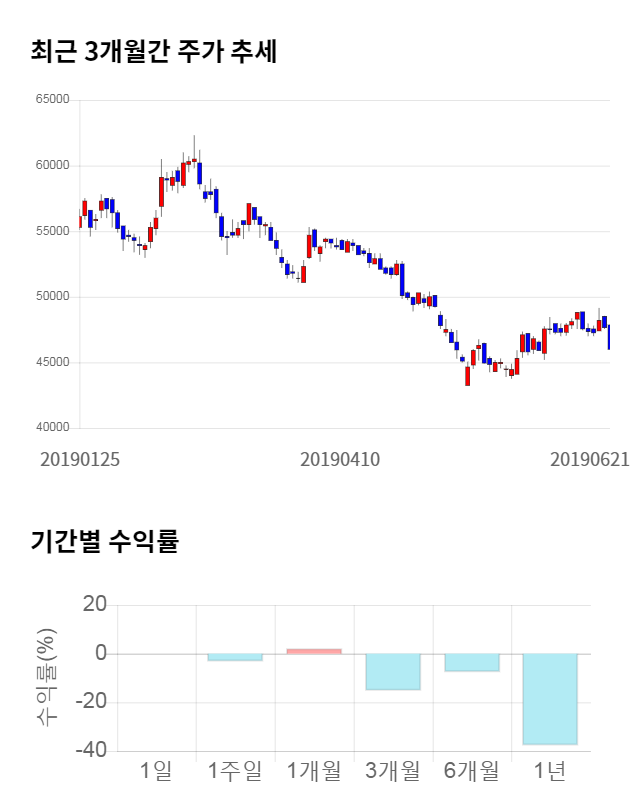640x810 pixels.
Task: Select the 1년 period text label
Action: [550, 771]
